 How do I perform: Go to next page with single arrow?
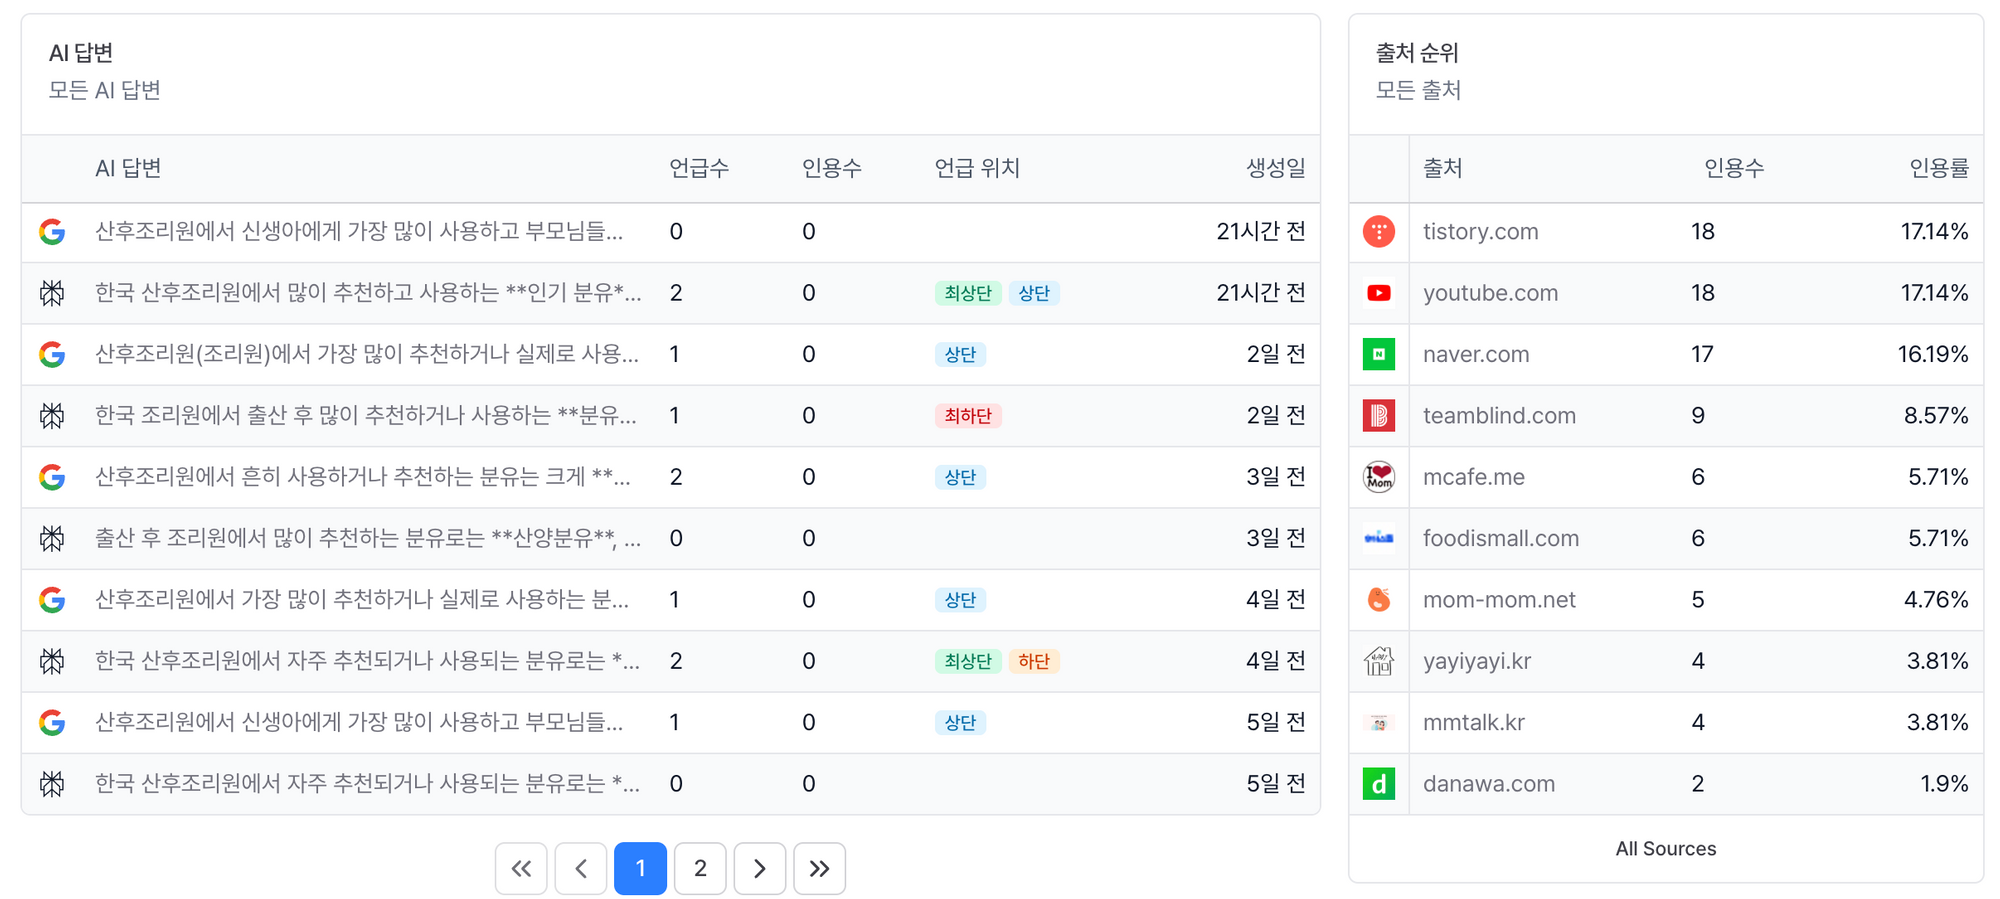pos(759,868)
